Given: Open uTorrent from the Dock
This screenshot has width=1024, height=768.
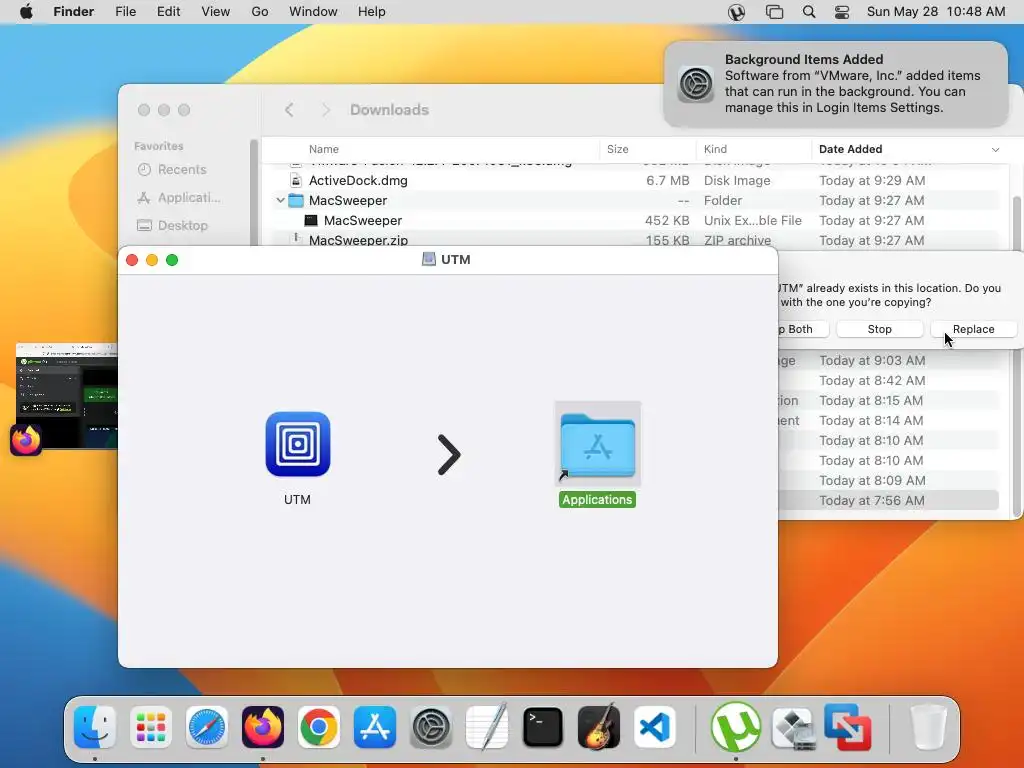Looking at the screenshot, I should (735, 727).
